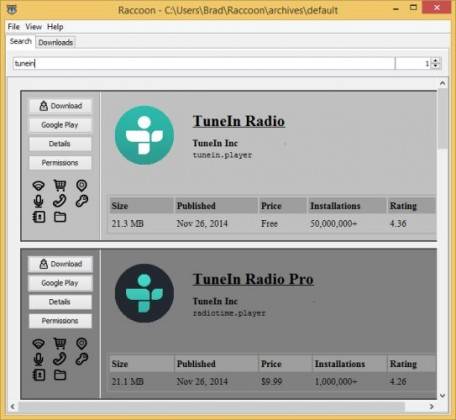Open TuneIn Radio Pro on Google Play

(60, 283)
